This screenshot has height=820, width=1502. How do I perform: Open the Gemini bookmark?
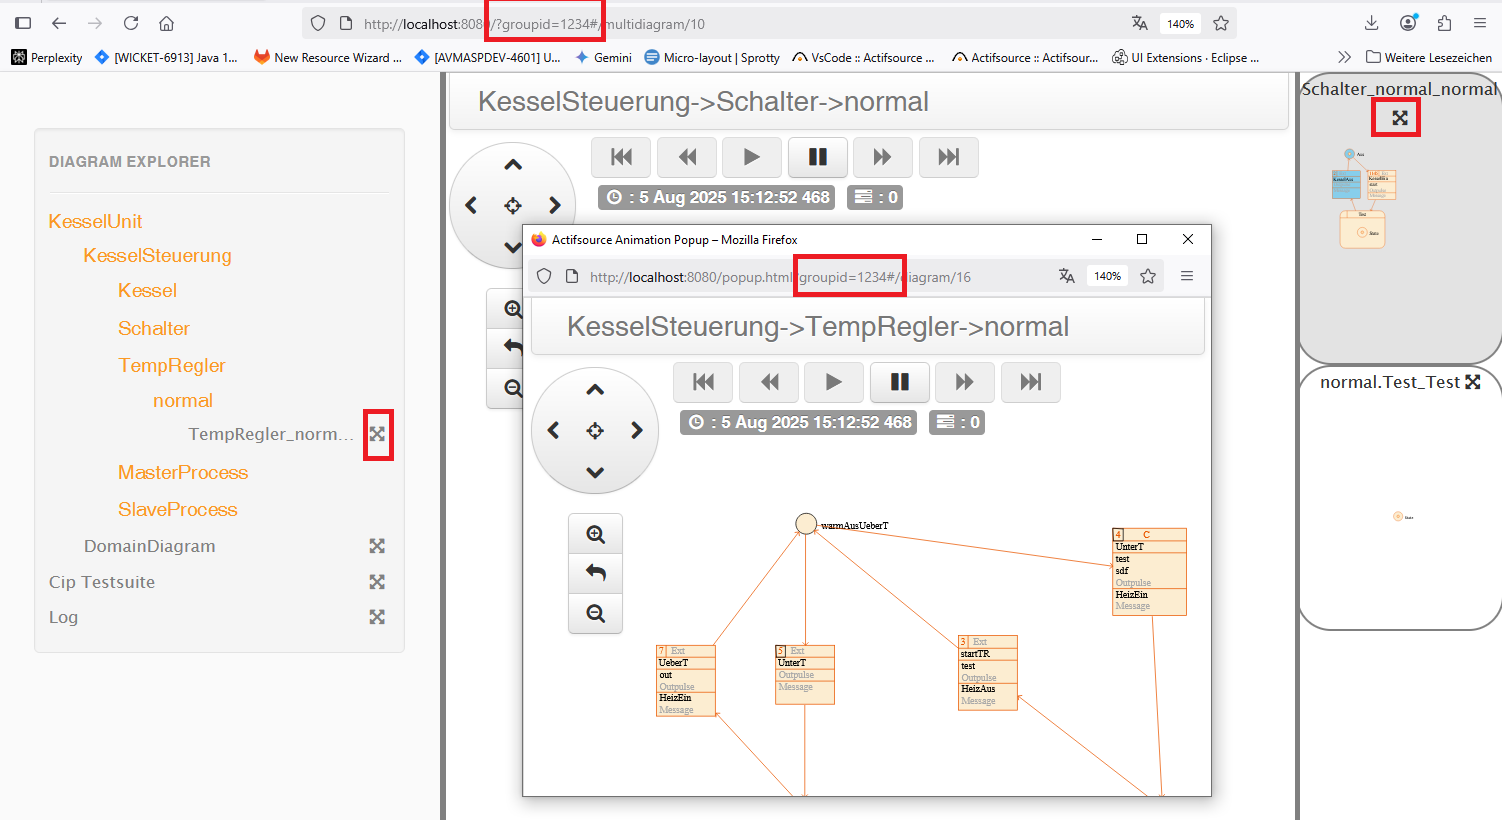point(603,58)
